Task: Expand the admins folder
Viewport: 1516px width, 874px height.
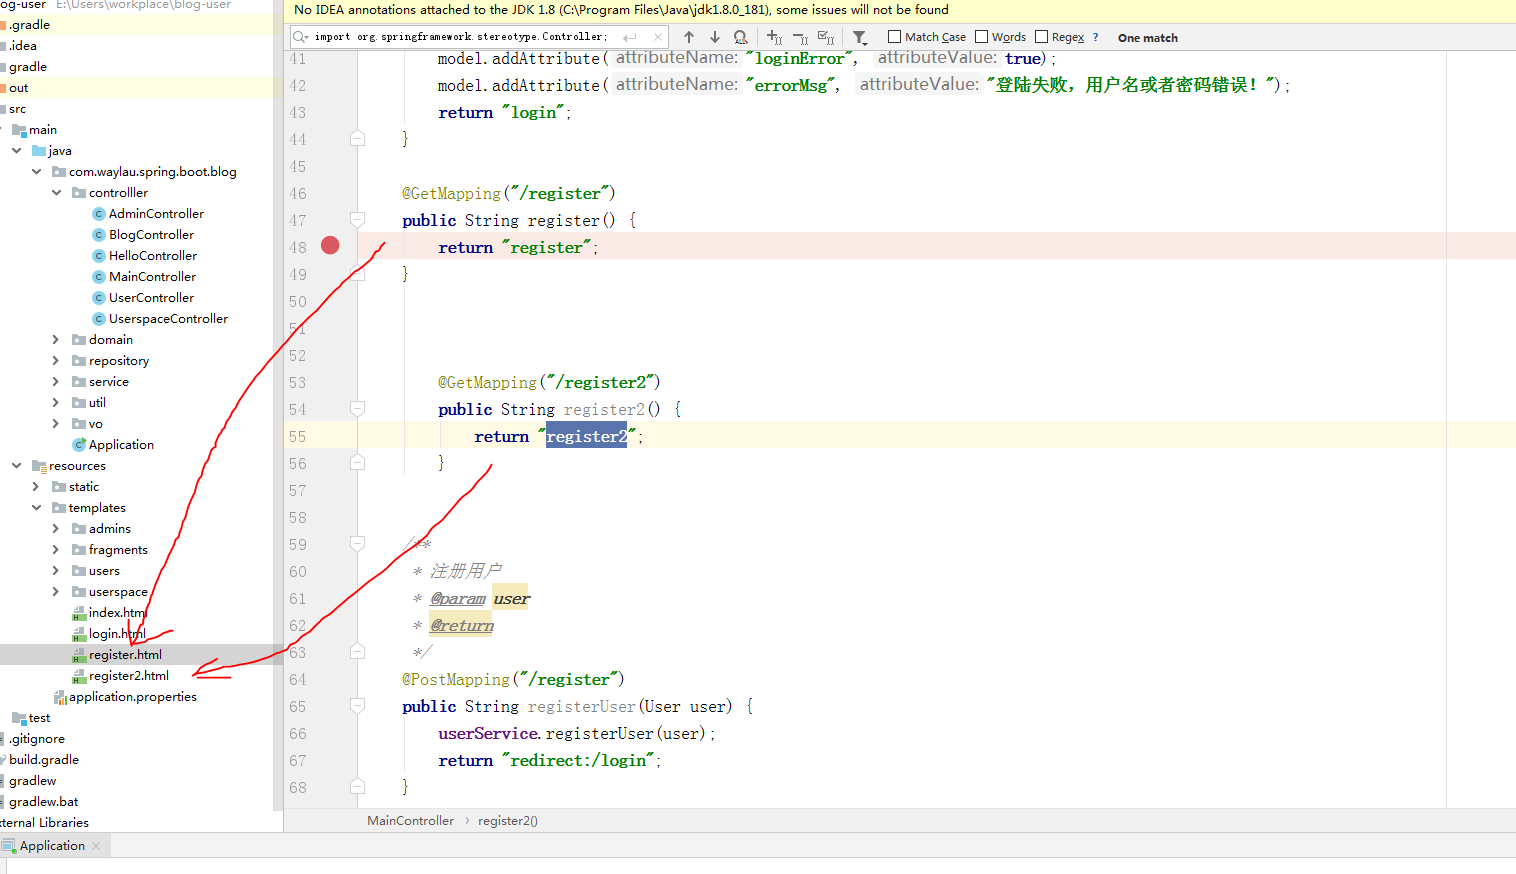Action: tap(56, 529)
